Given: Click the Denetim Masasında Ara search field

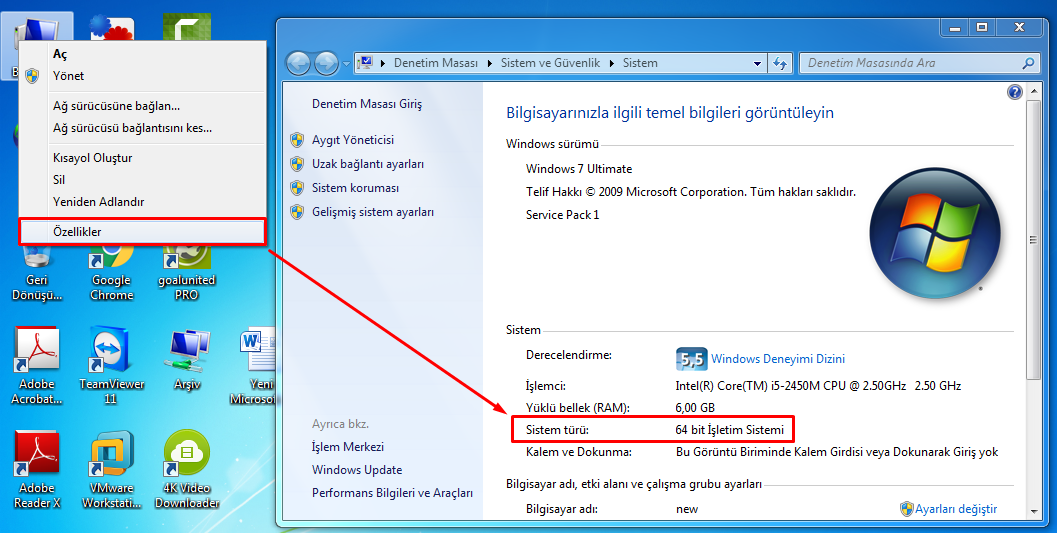Looking at the screenshot, I should [910, 63].
